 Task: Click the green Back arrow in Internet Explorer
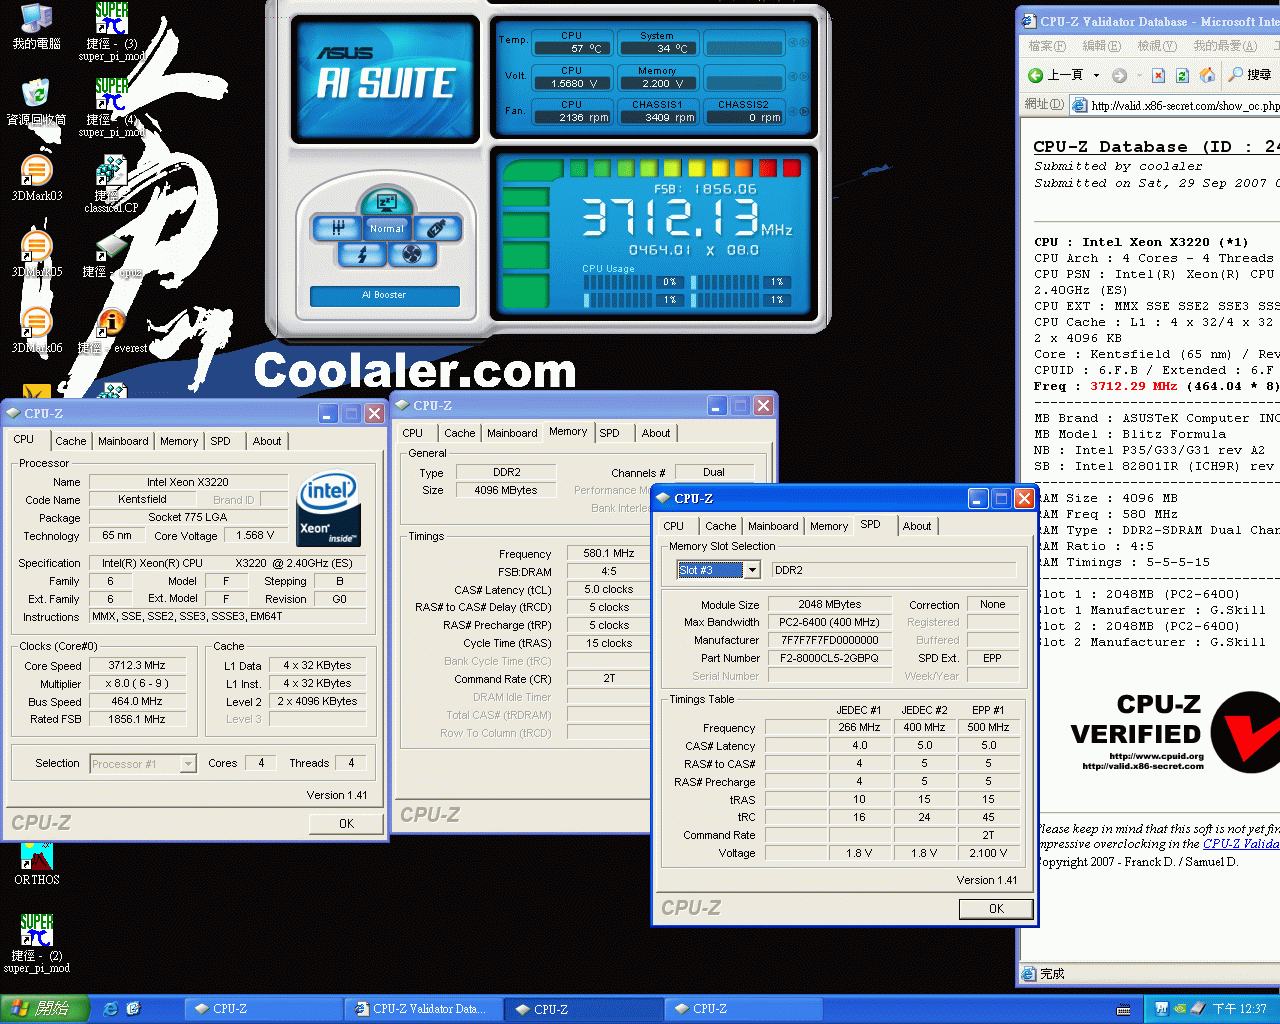[1036, 75]
